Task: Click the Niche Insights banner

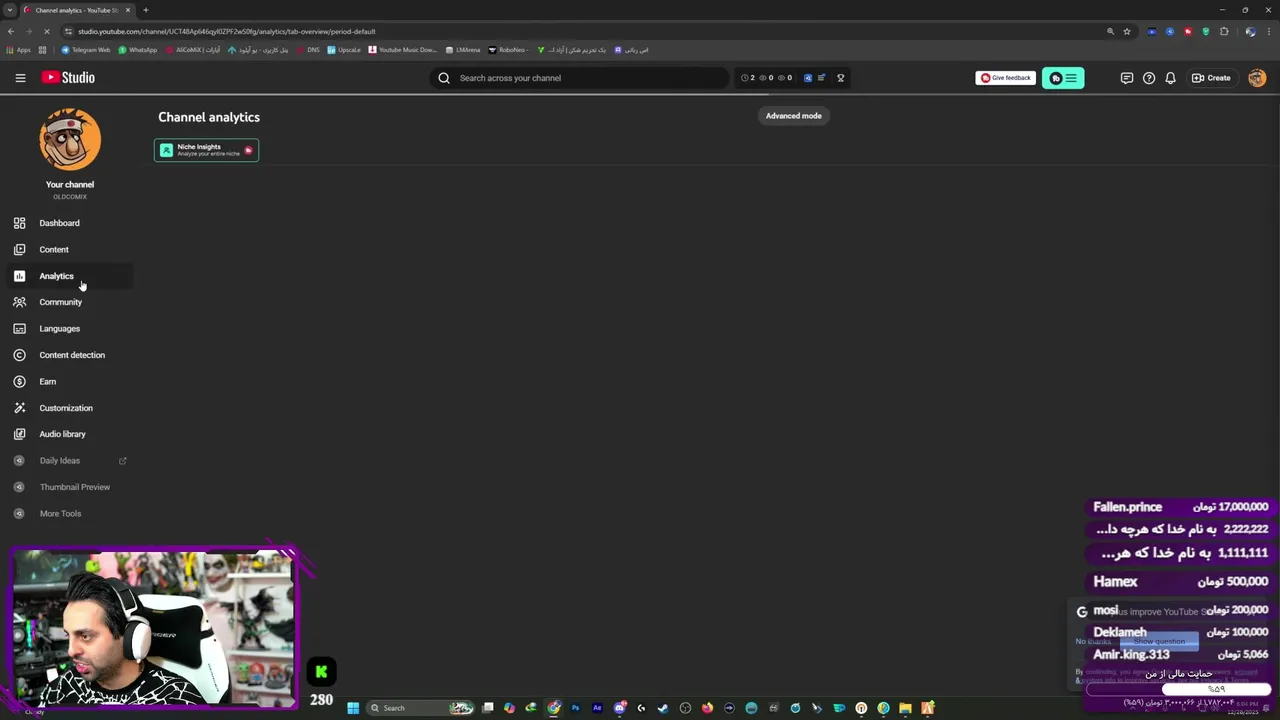Action: point(206,150)
